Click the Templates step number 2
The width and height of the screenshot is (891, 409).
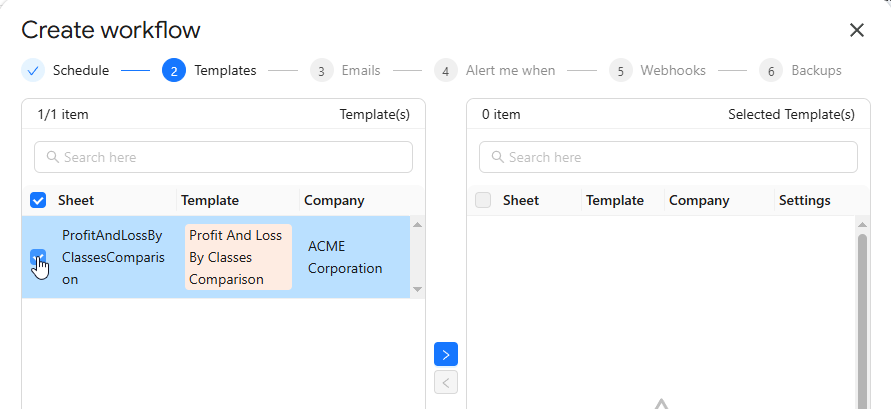173,71
